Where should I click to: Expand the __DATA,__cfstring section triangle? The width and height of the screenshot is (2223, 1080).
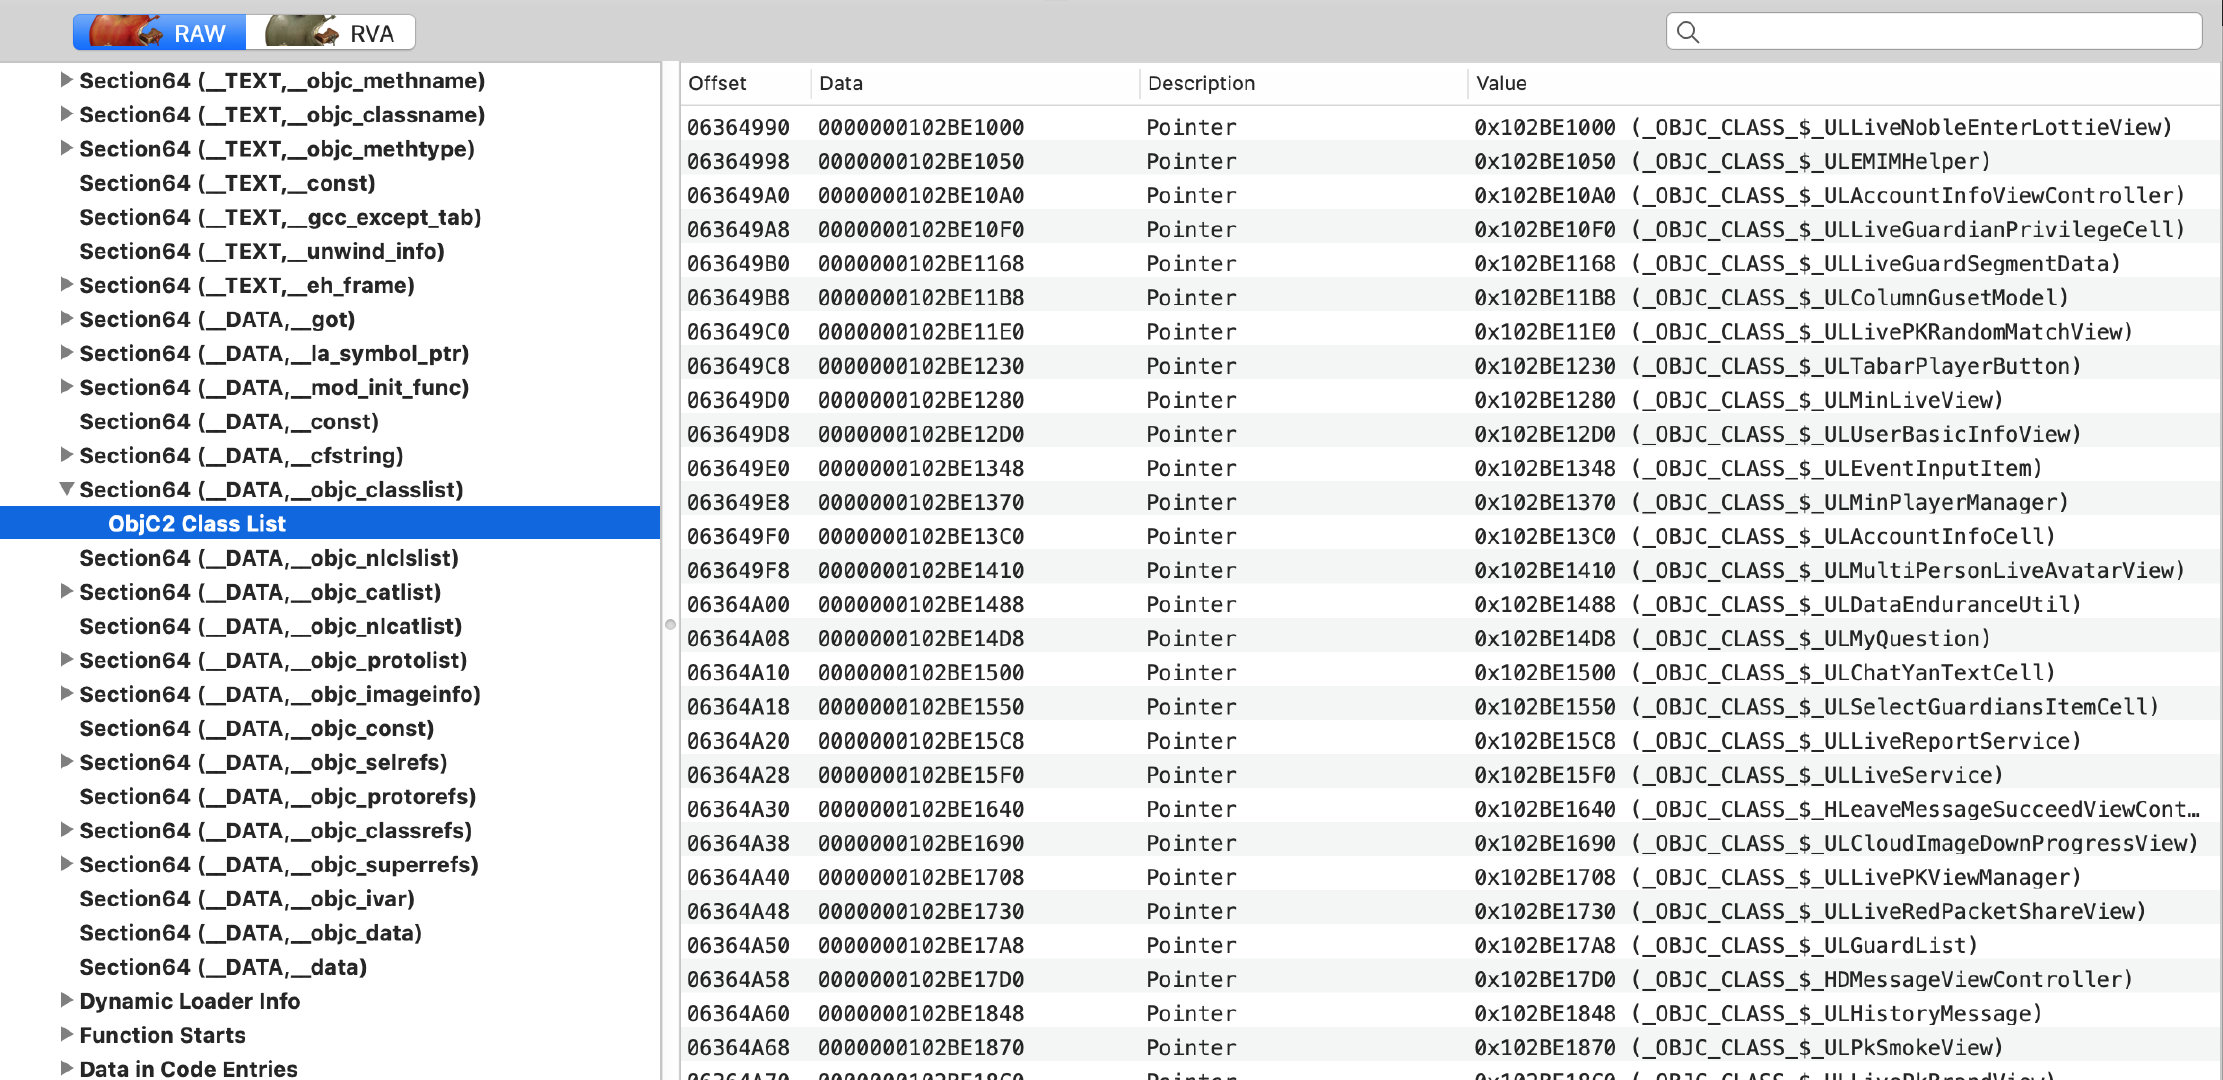(x=66, y=455)
